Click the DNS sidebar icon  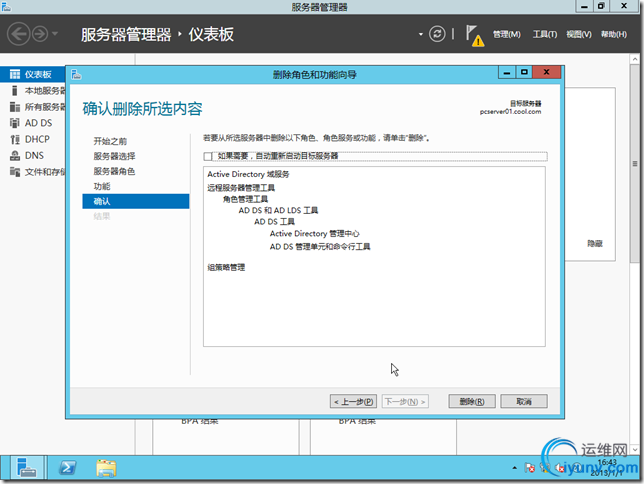click(x=15, y=155)
